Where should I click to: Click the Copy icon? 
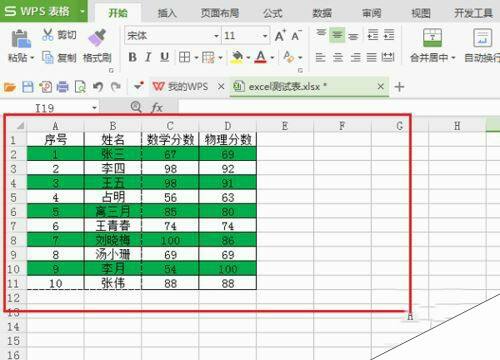(x=48, y=57)
